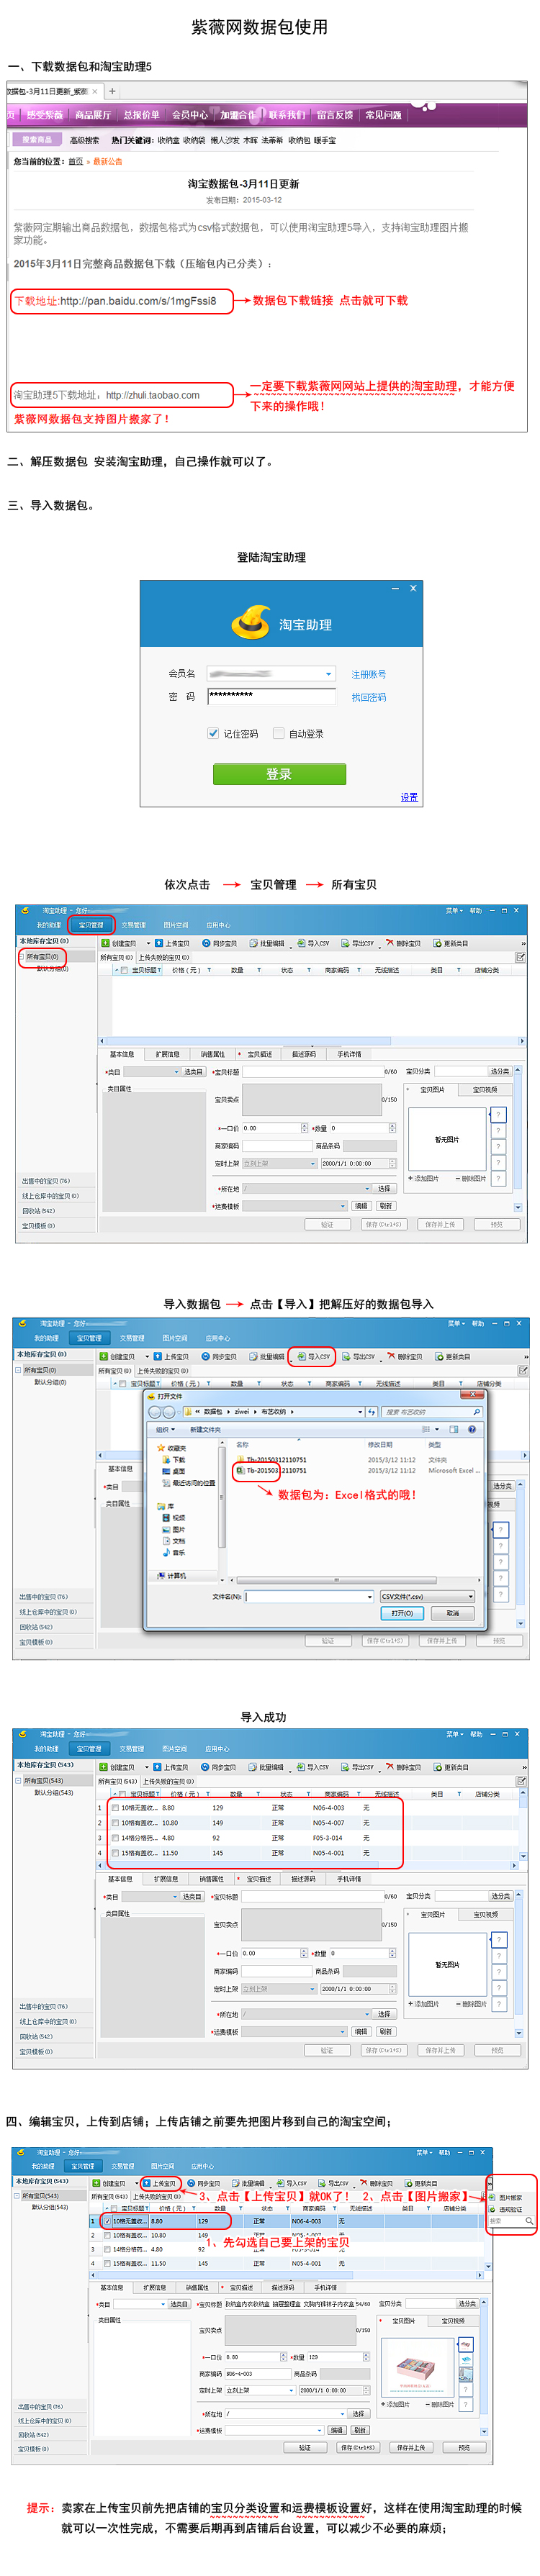The height and width of the screenshot is (2576, 540).
Task: Toggle header select-all checkbox in 导入成功 window
Action: pos(122,1794)
